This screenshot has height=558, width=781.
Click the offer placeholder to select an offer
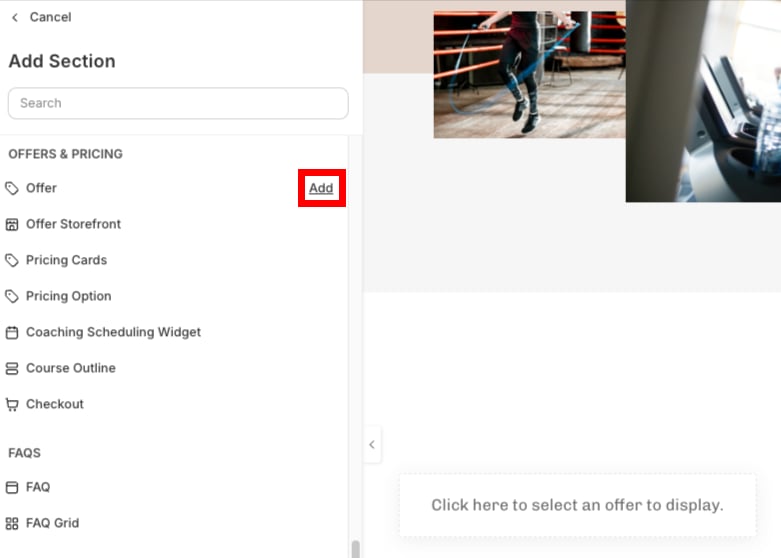pos(577,505)
